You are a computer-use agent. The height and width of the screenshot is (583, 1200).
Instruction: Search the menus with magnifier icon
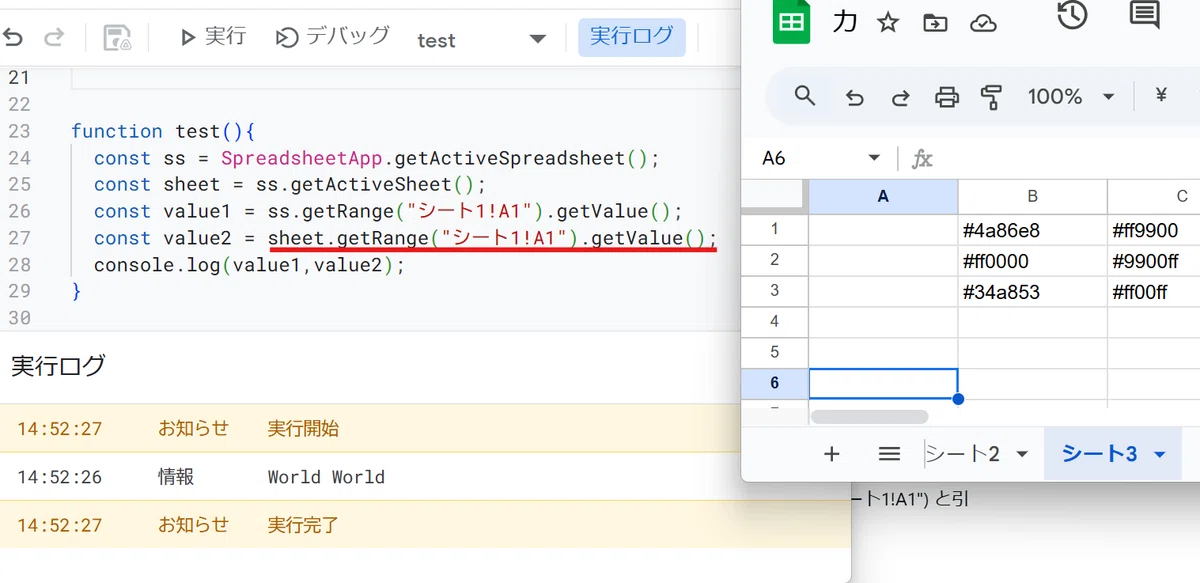click(x=805, y=96)
